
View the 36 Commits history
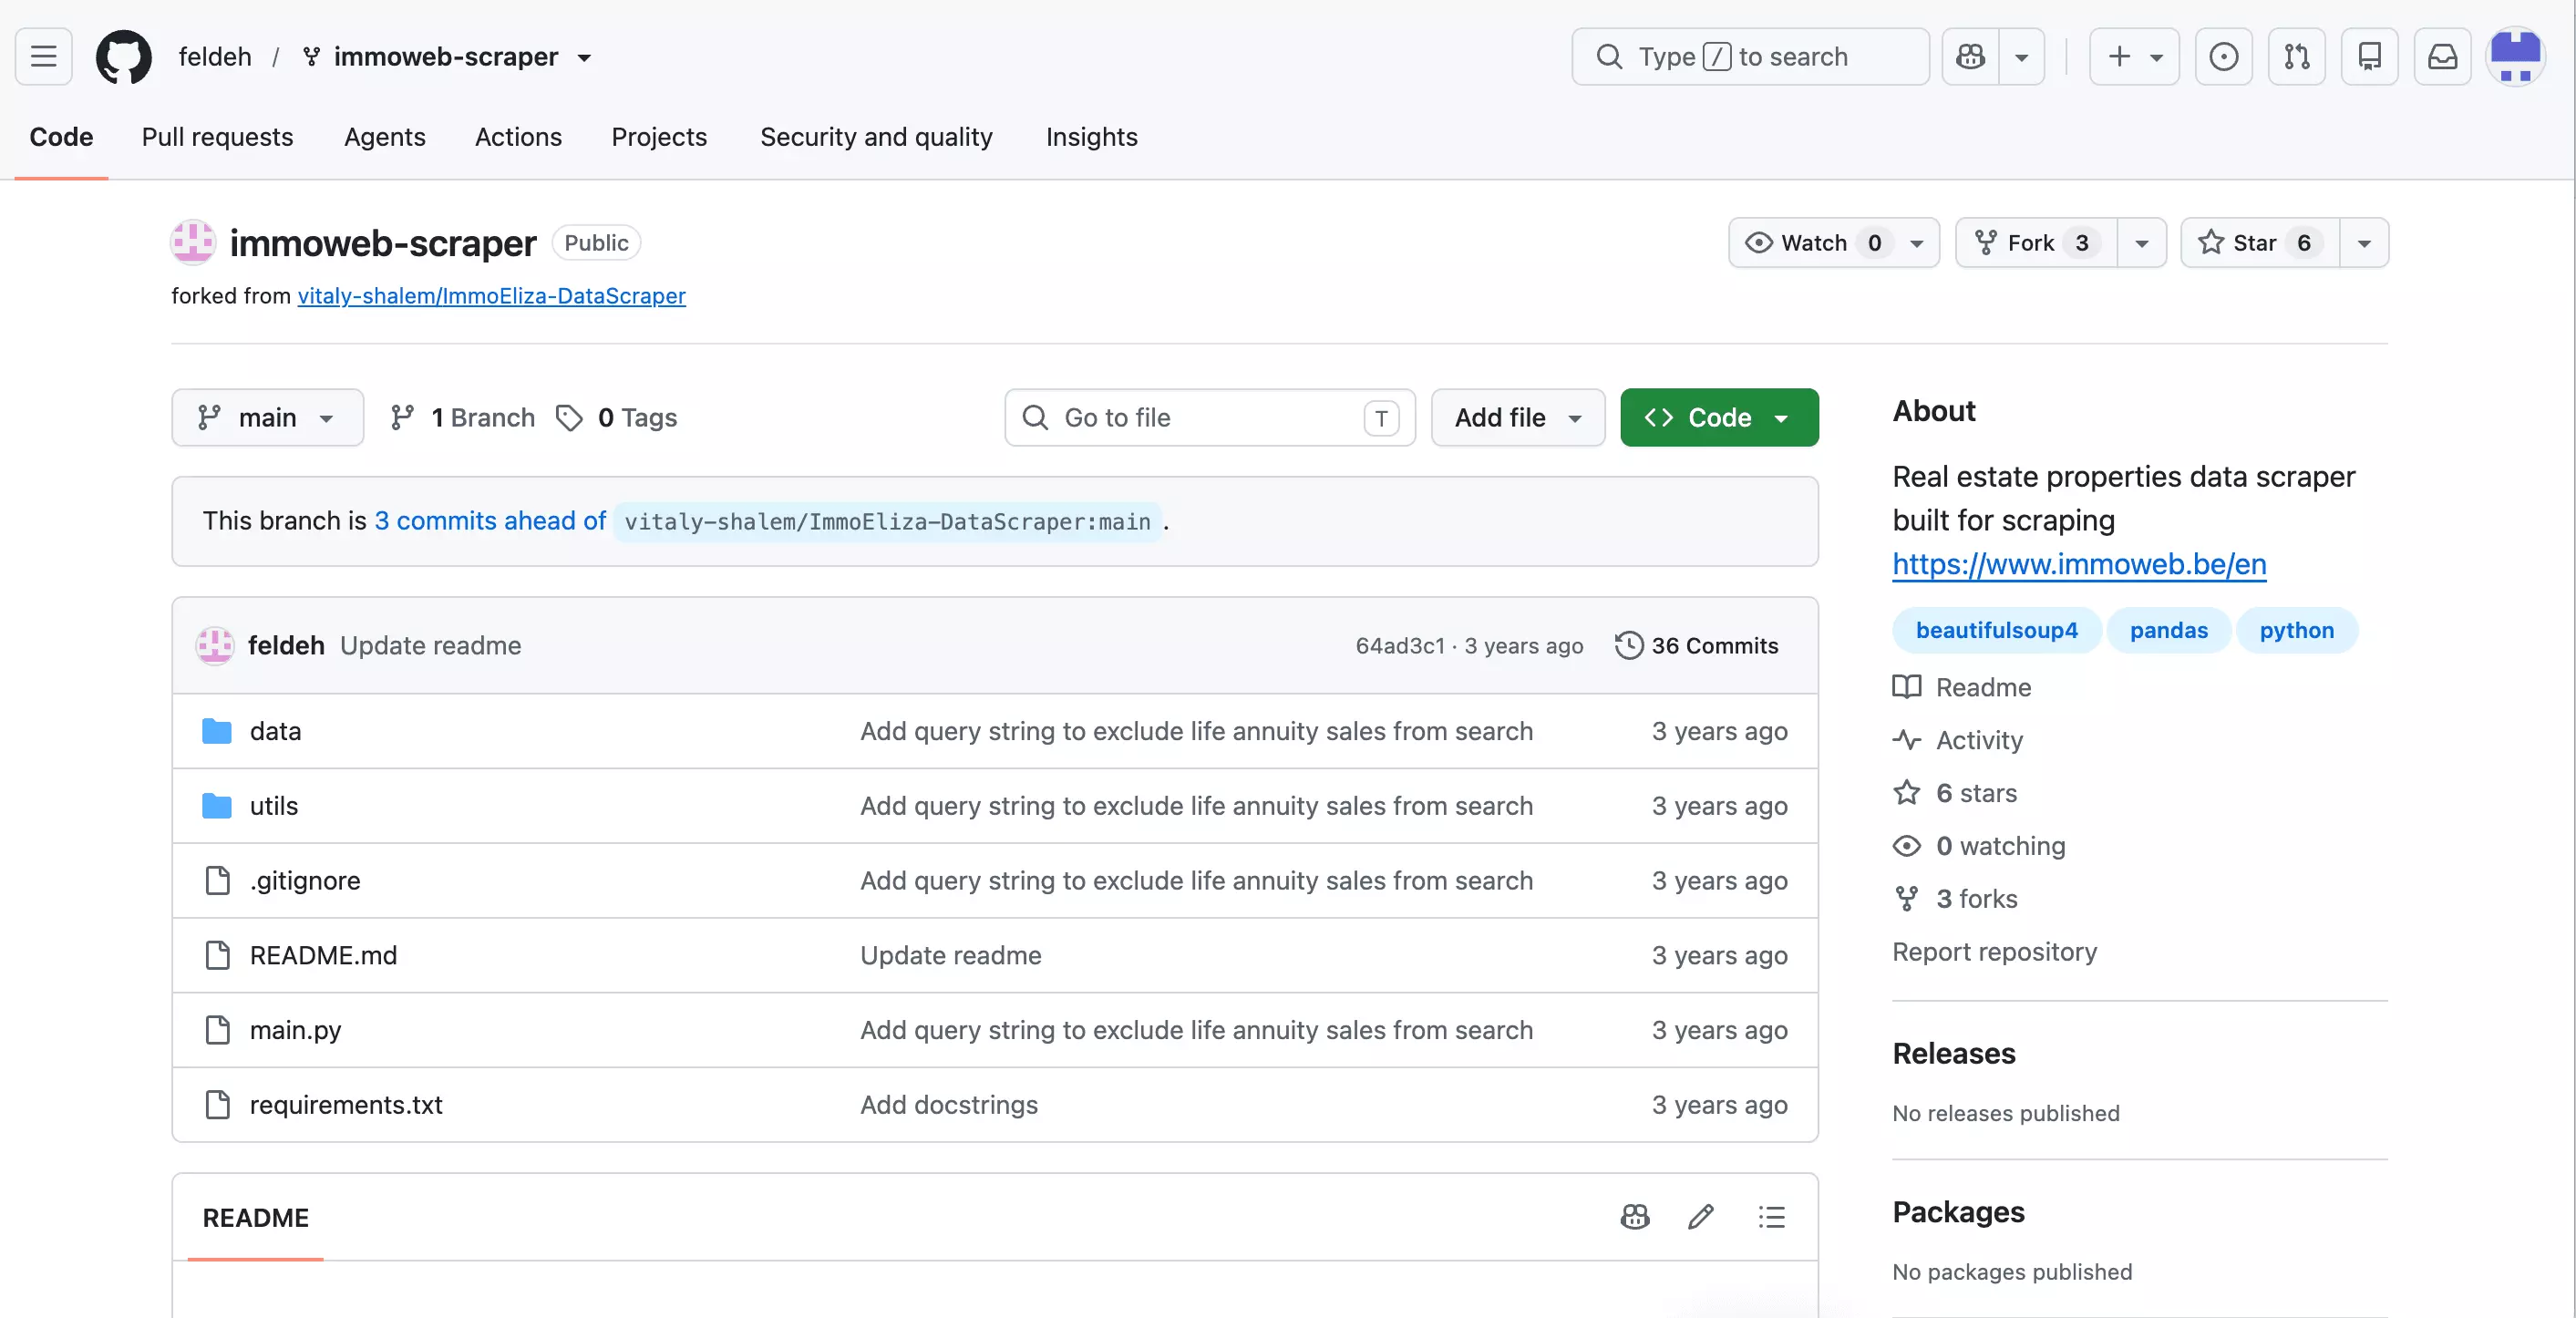pos(1697,645)
